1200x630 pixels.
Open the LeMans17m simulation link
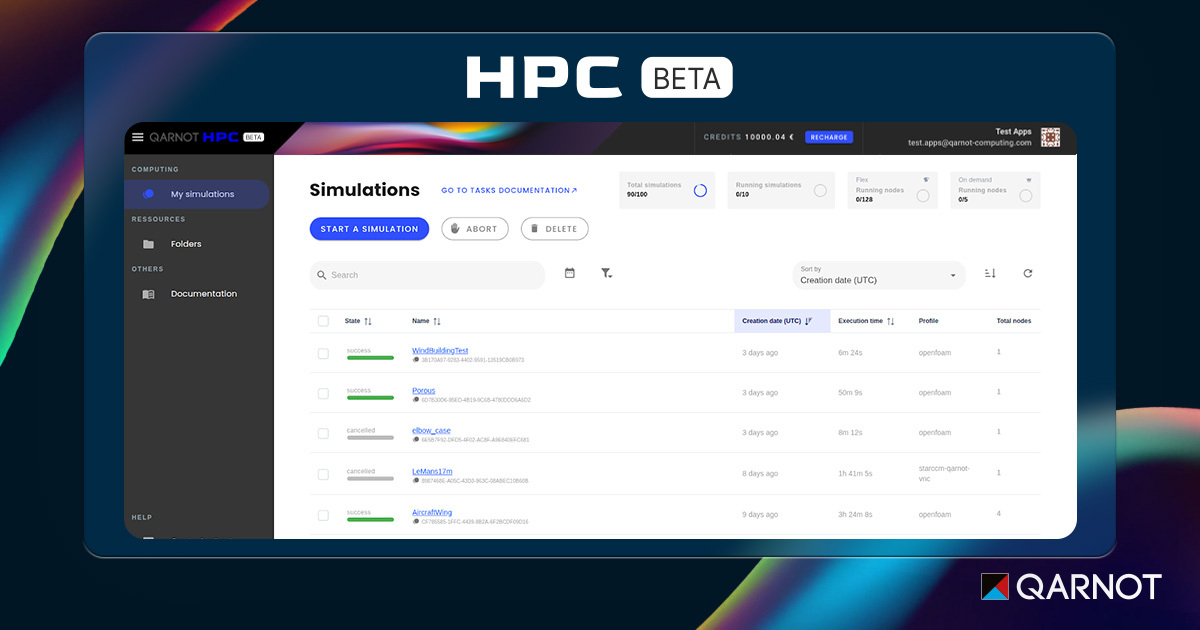[432, 471]
